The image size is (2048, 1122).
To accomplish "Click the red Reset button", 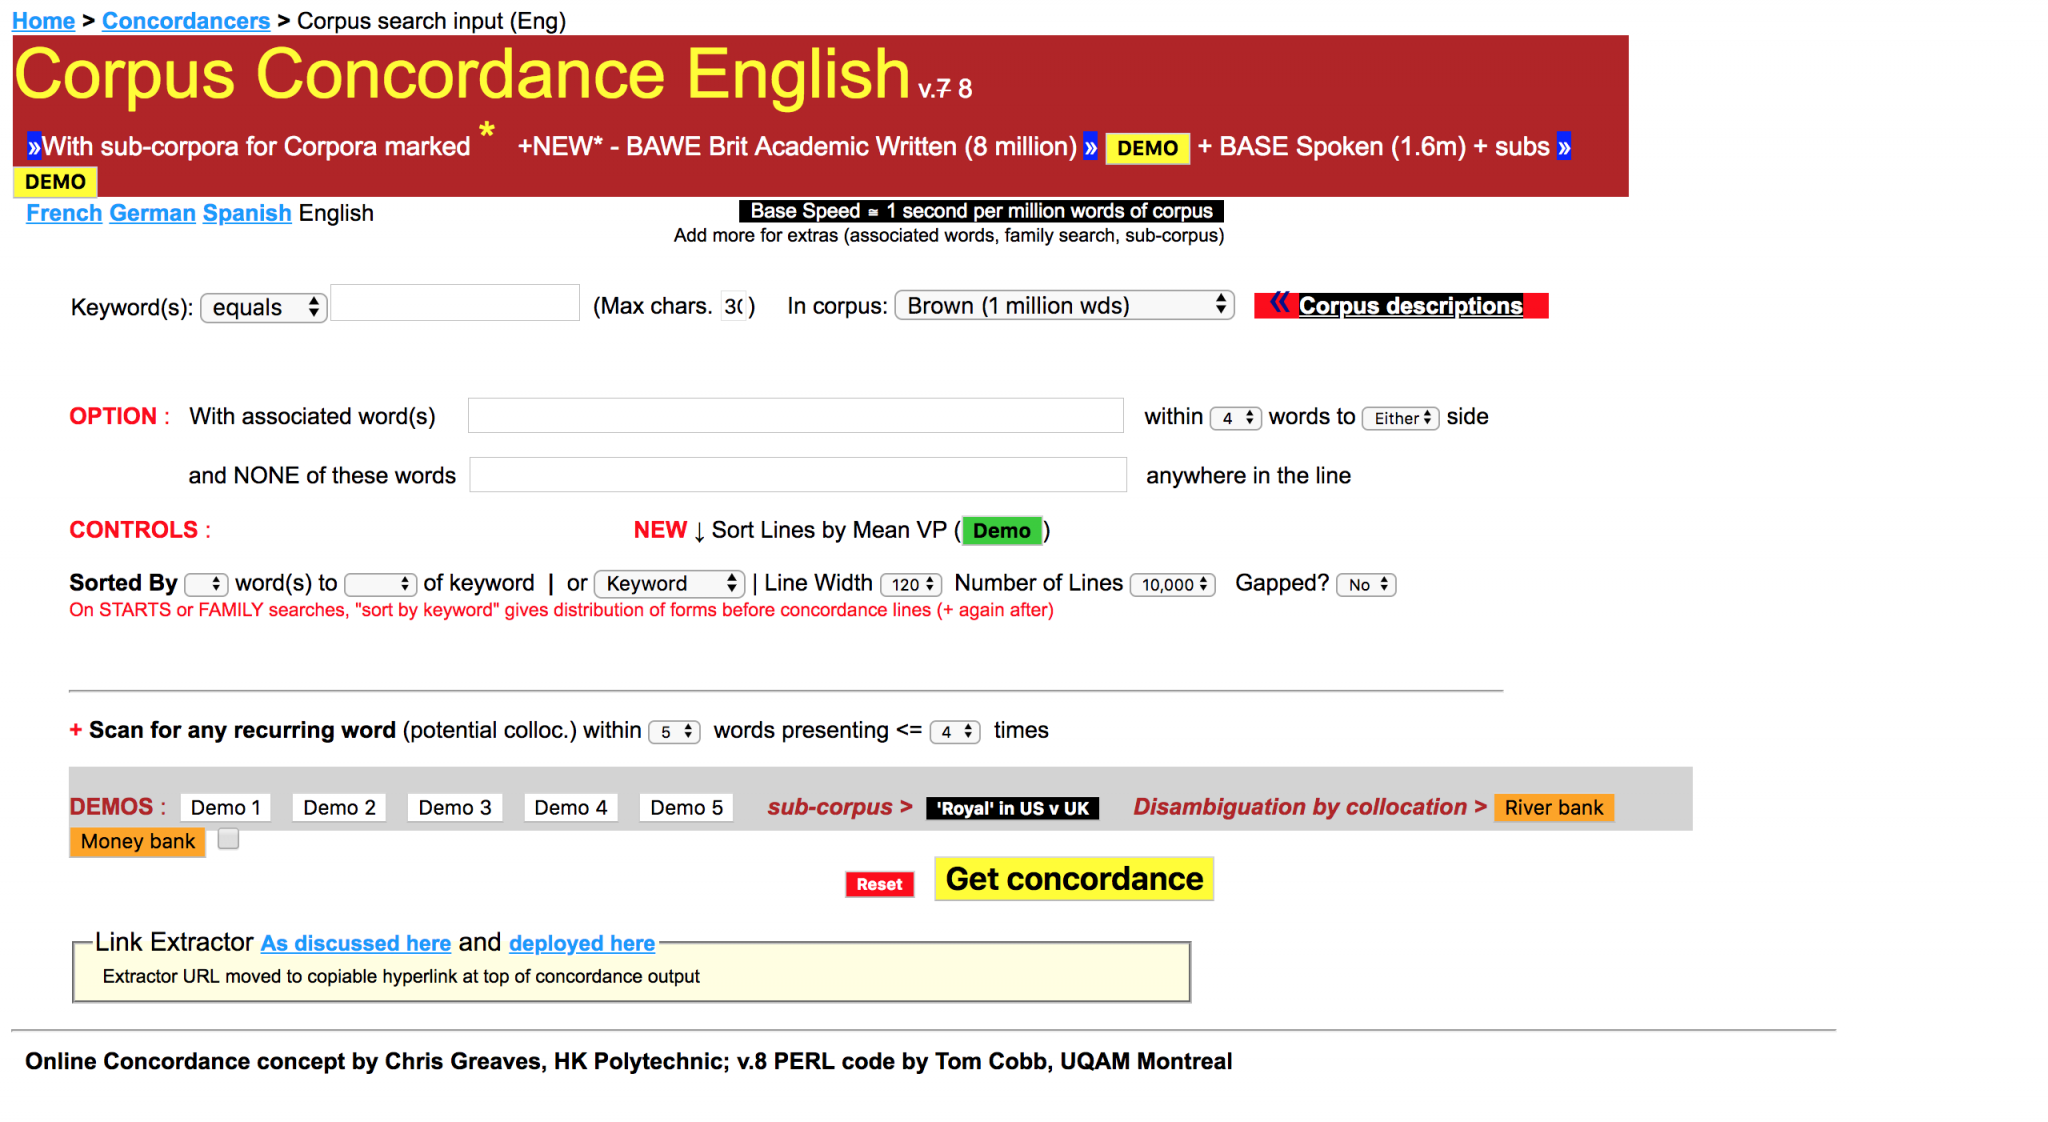I will [x=879, y=884].
